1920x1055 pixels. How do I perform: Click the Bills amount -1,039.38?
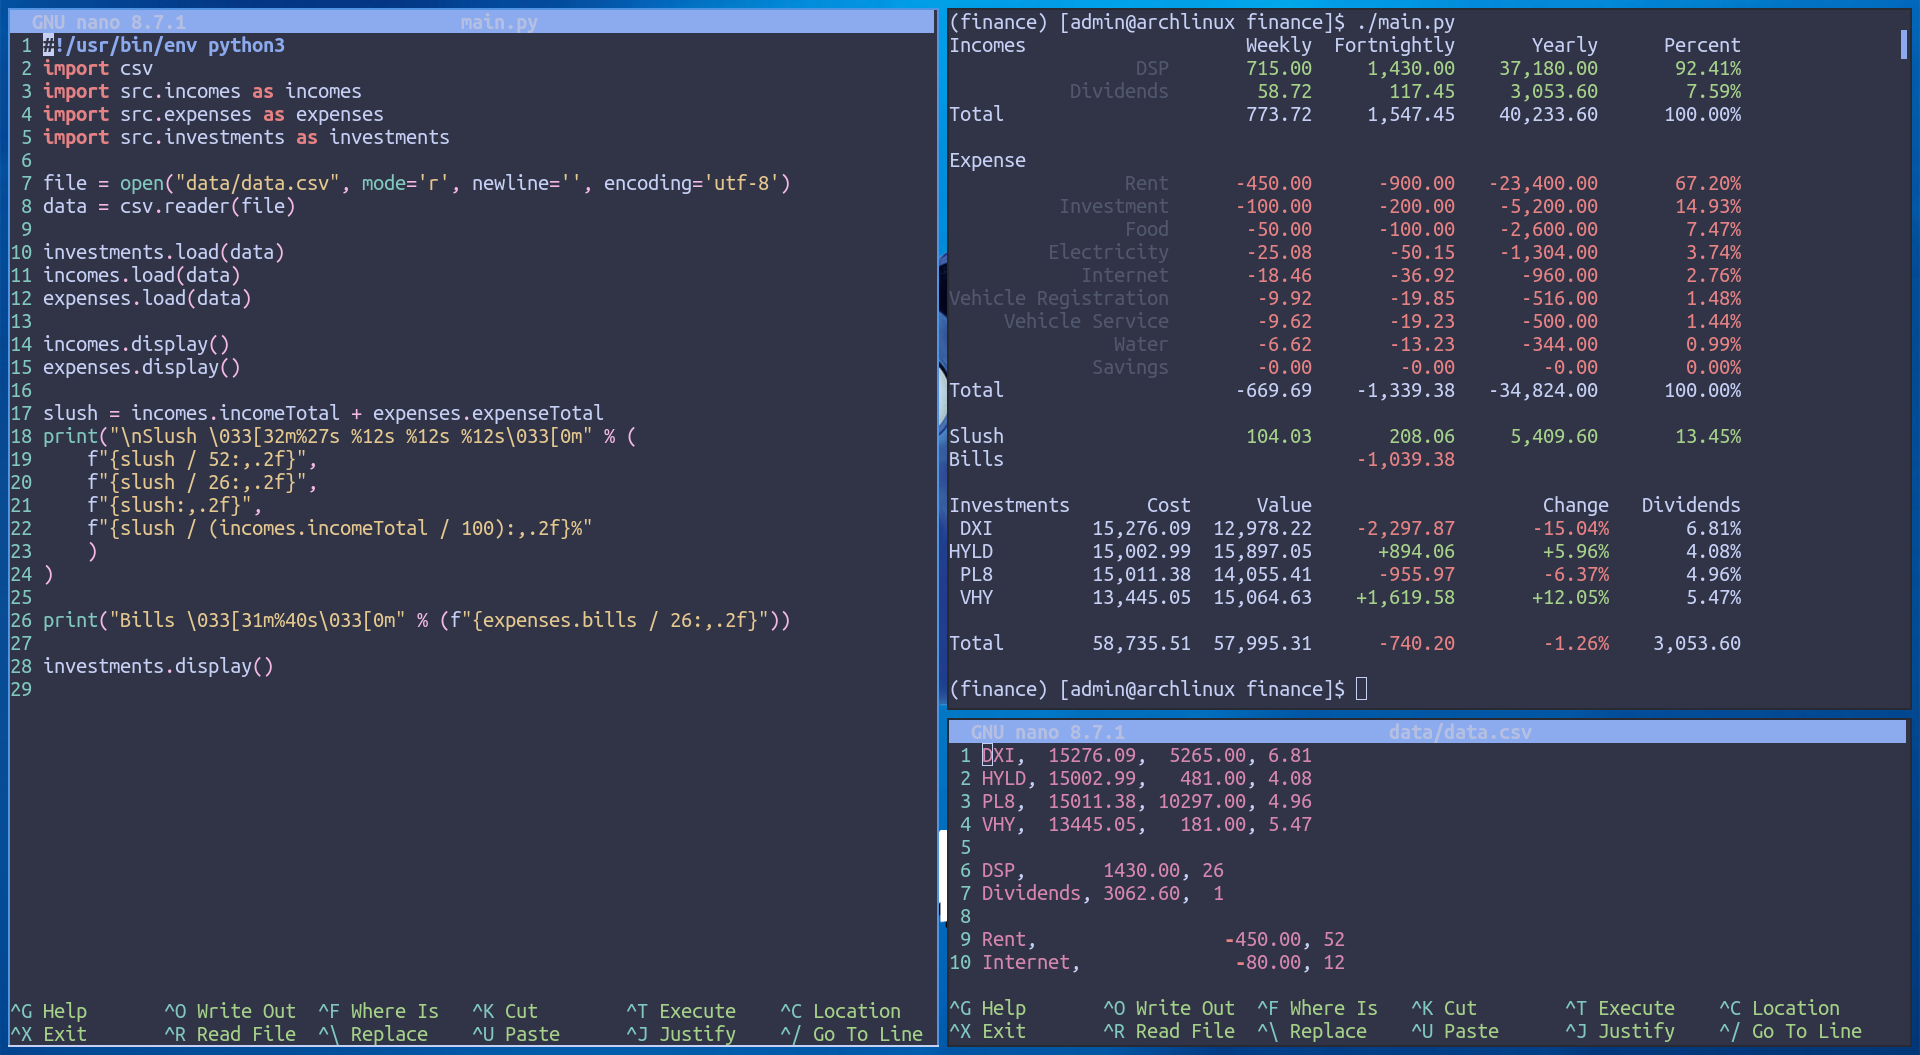point(1405,459)
